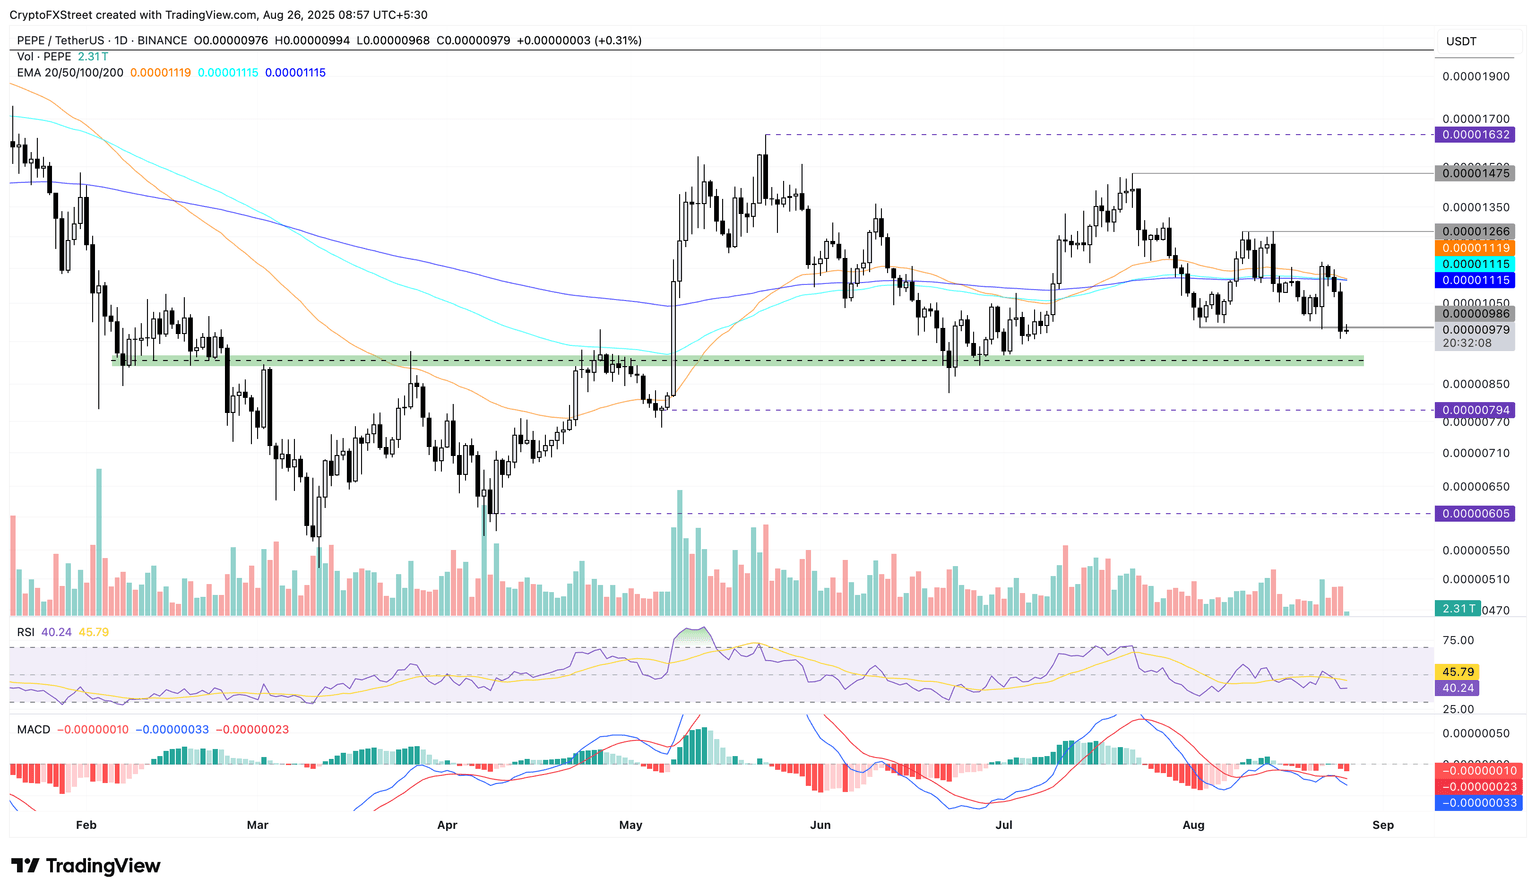Viewport: 1536px width, 894px height.
Task: Select the 0.00001475 gray price label
Action: (1474, 173)
